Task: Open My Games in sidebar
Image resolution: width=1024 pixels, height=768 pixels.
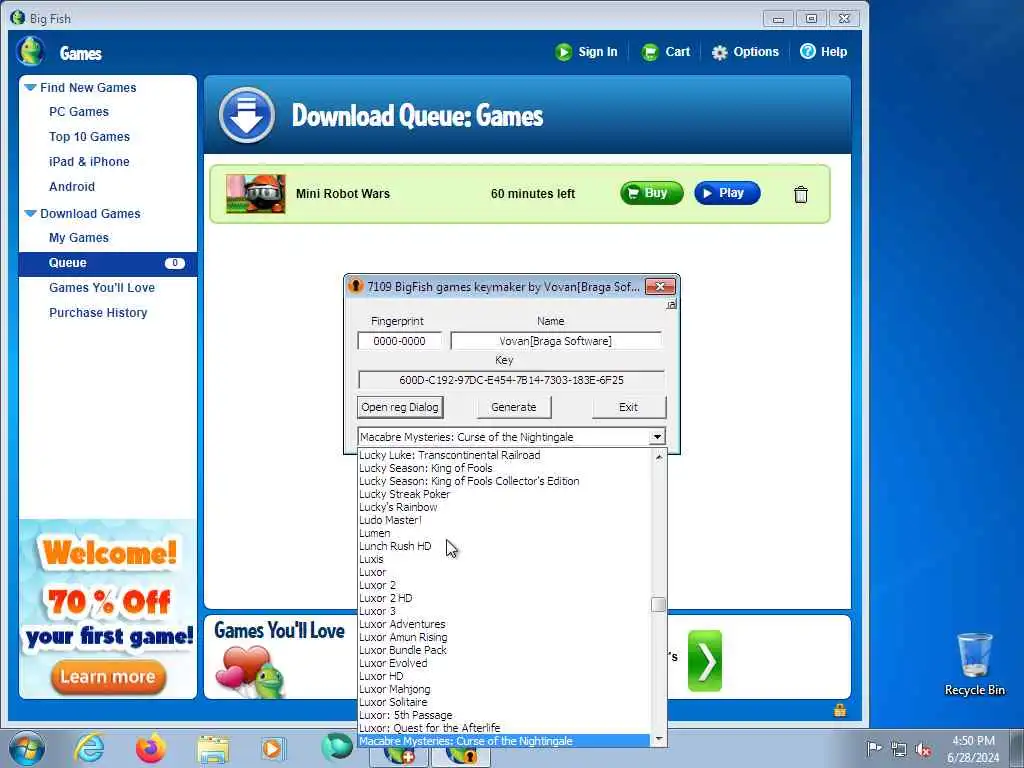Action: pos(78,238)
